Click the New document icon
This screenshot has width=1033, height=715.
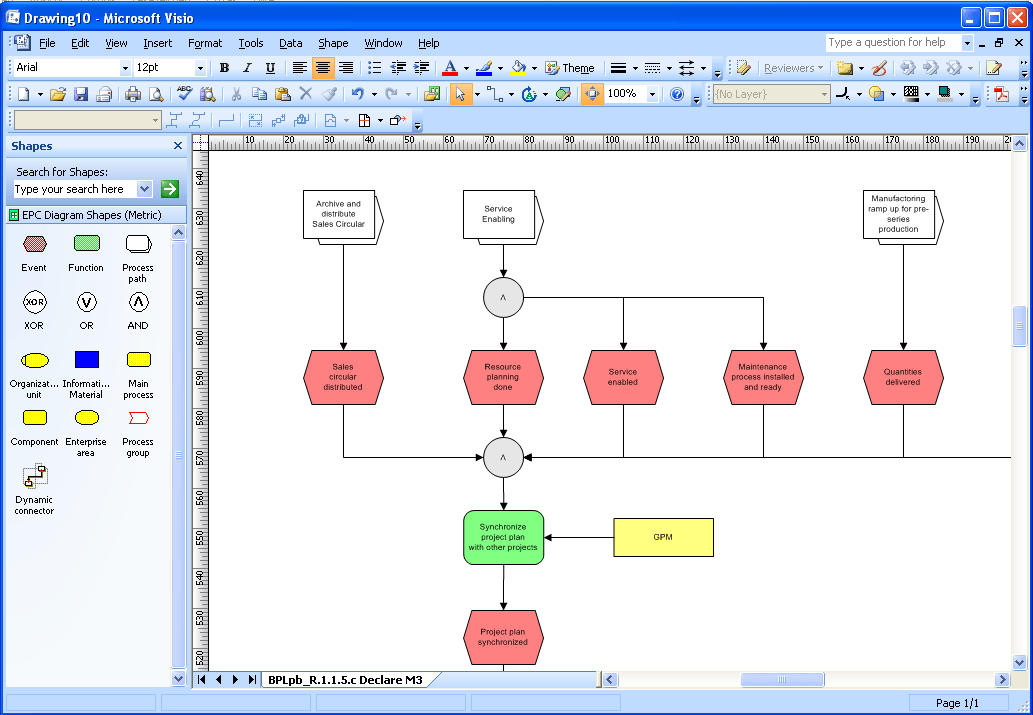[24, 94]
